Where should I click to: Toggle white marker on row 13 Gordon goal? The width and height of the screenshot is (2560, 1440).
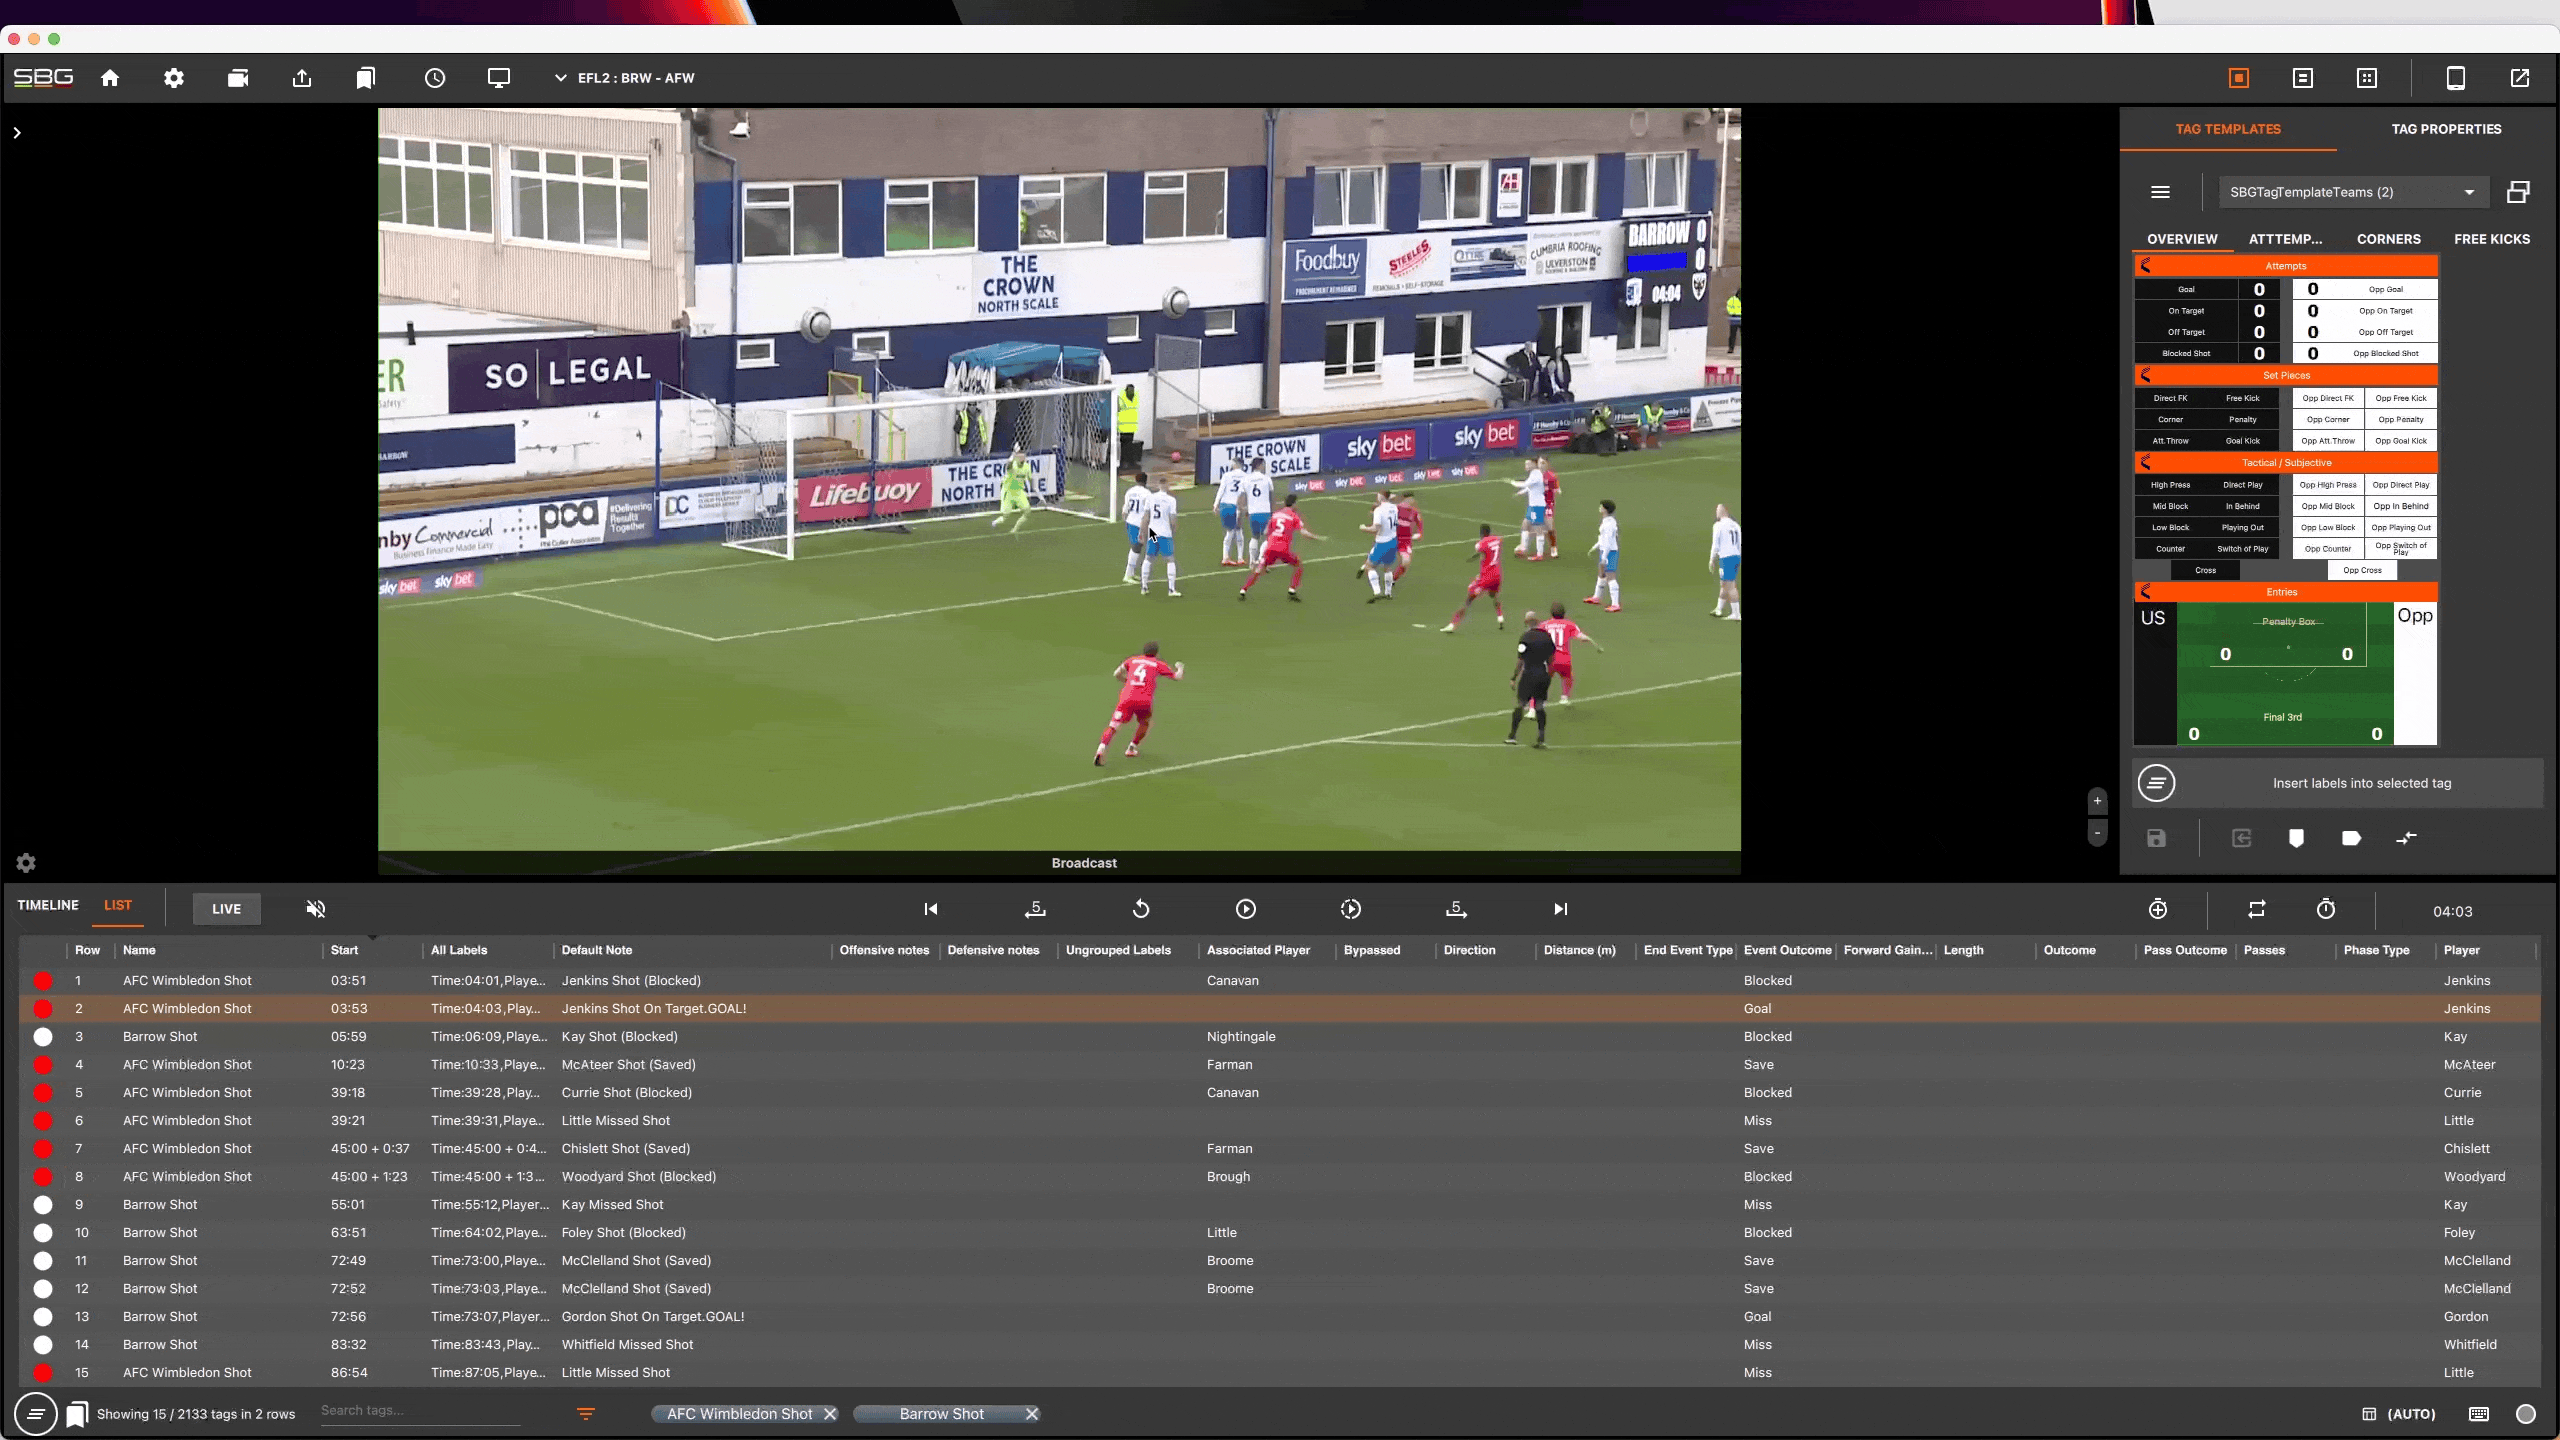[x=43, y=1317]
